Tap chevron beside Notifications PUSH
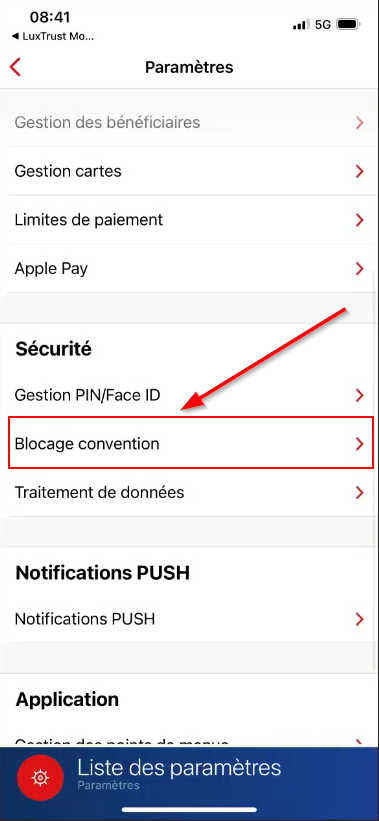Viewport: 379px width, 821px height. tap(359, 619)
